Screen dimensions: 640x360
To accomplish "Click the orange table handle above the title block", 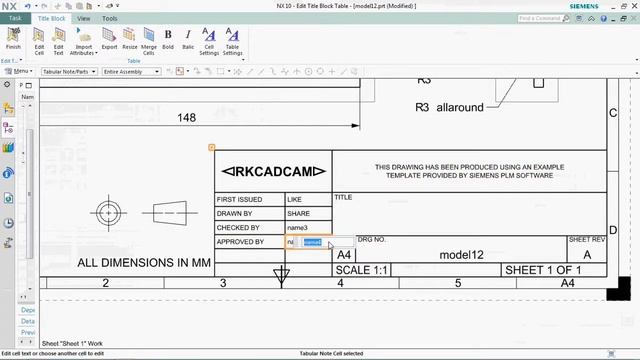I will [211, 147].
